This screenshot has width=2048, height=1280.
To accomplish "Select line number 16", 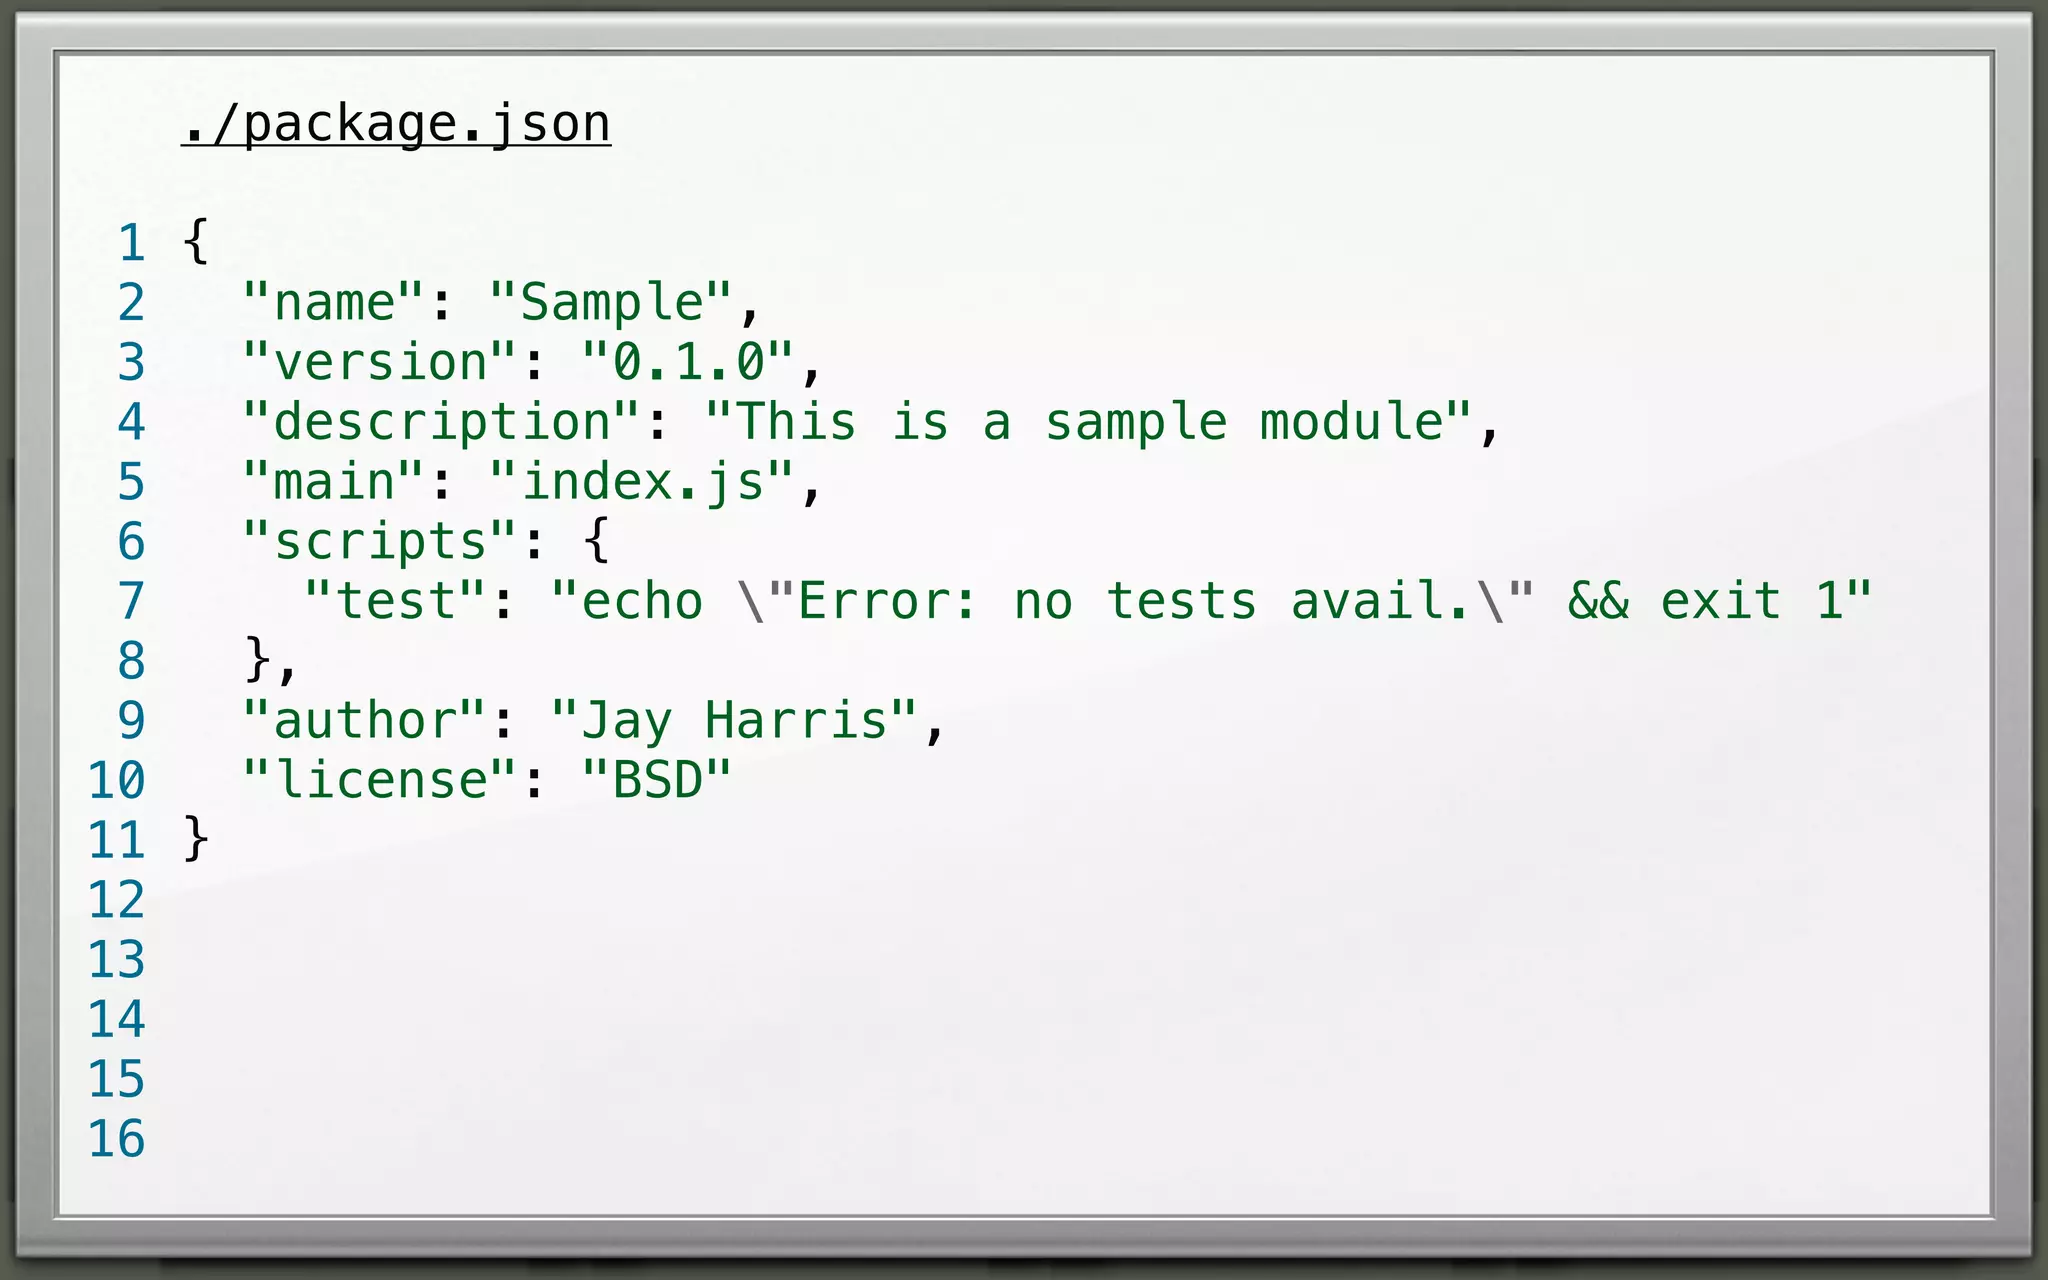I will [117, 1139].
